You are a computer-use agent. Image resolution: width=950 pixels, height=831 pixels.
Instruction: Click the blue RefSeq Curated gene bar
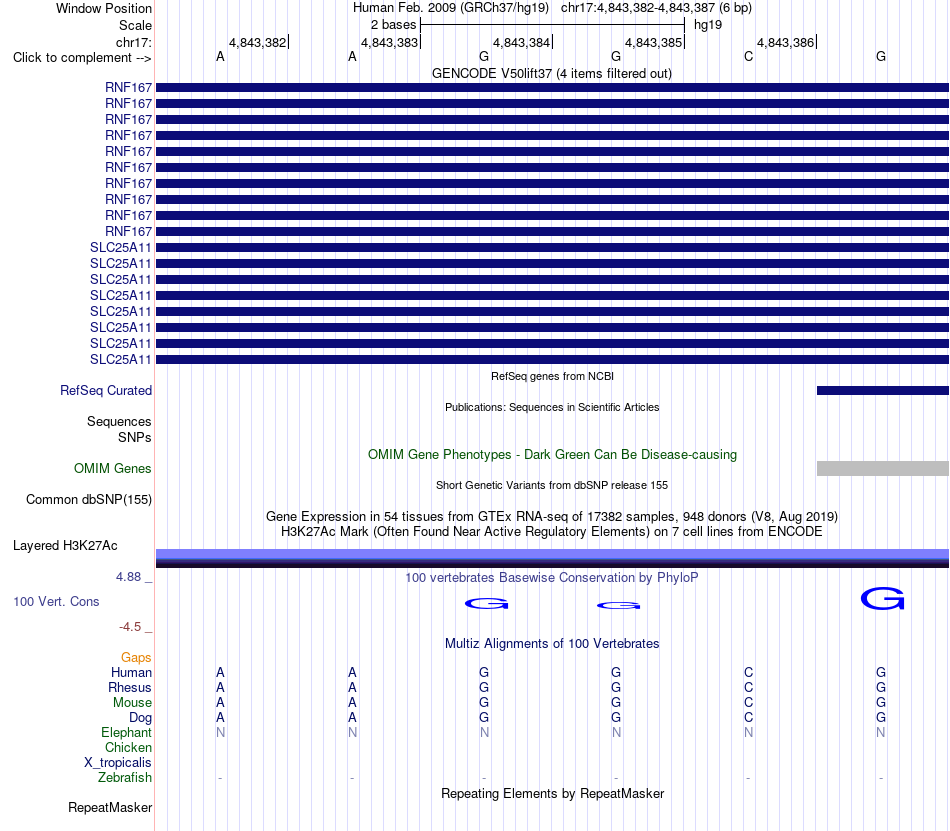coord(883,391)
